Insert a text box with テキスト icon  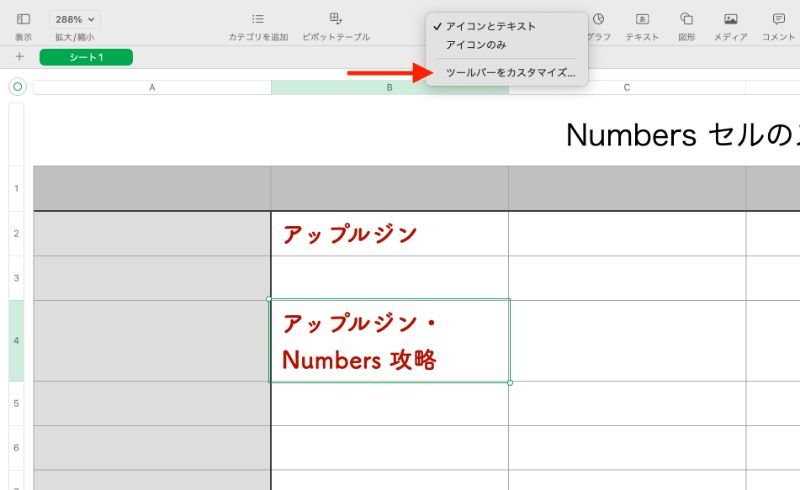(642, 19)
